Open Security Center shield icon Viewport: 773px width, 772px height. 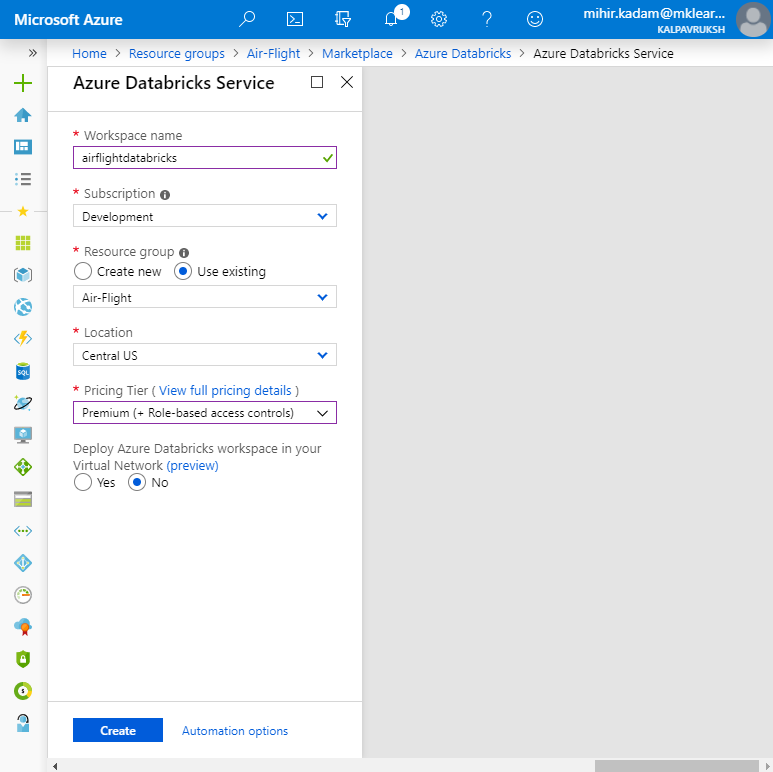point(23,659)
